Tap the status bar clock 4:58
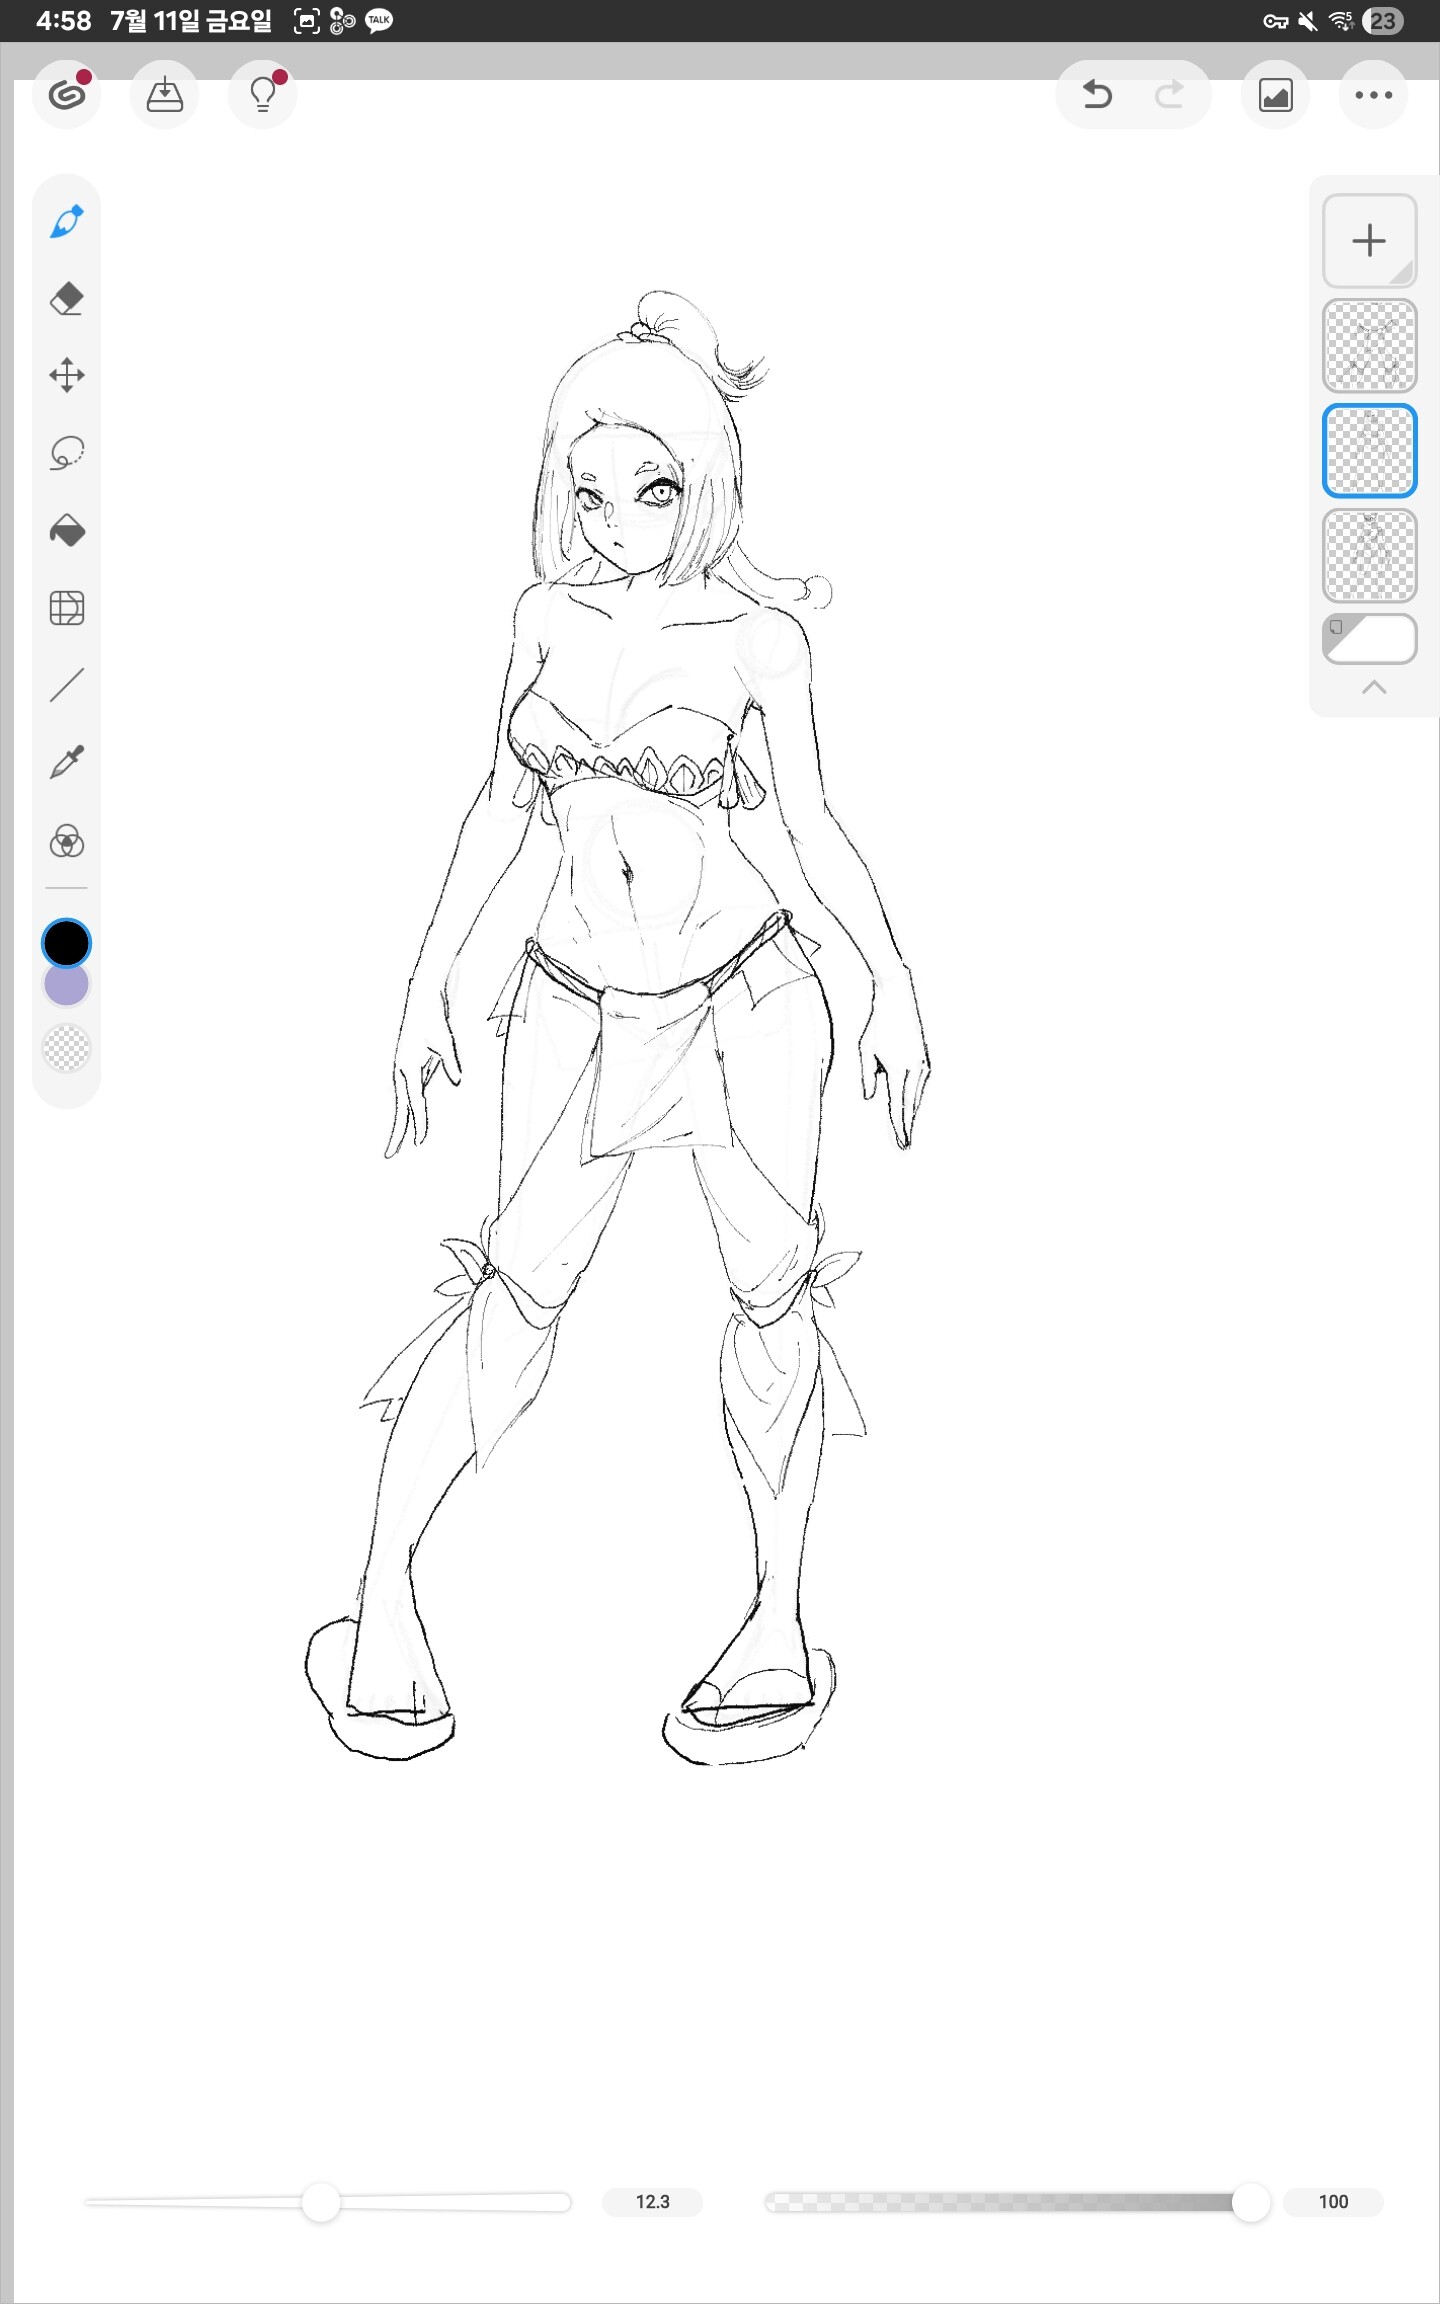Screen dimensions: 1440x2304 click(x=63, y=21)
